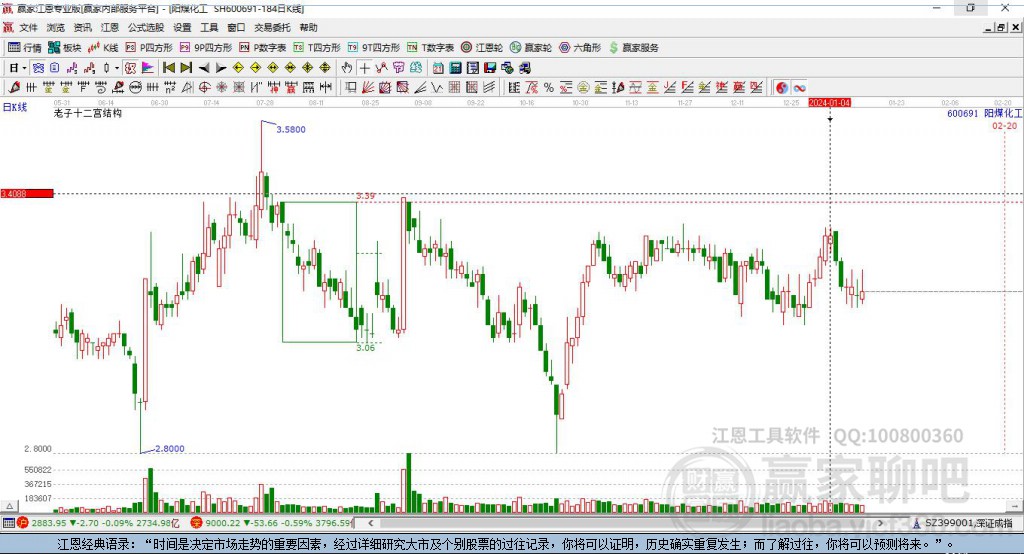Toggle the purple flag gradient icon

[148, 68]
